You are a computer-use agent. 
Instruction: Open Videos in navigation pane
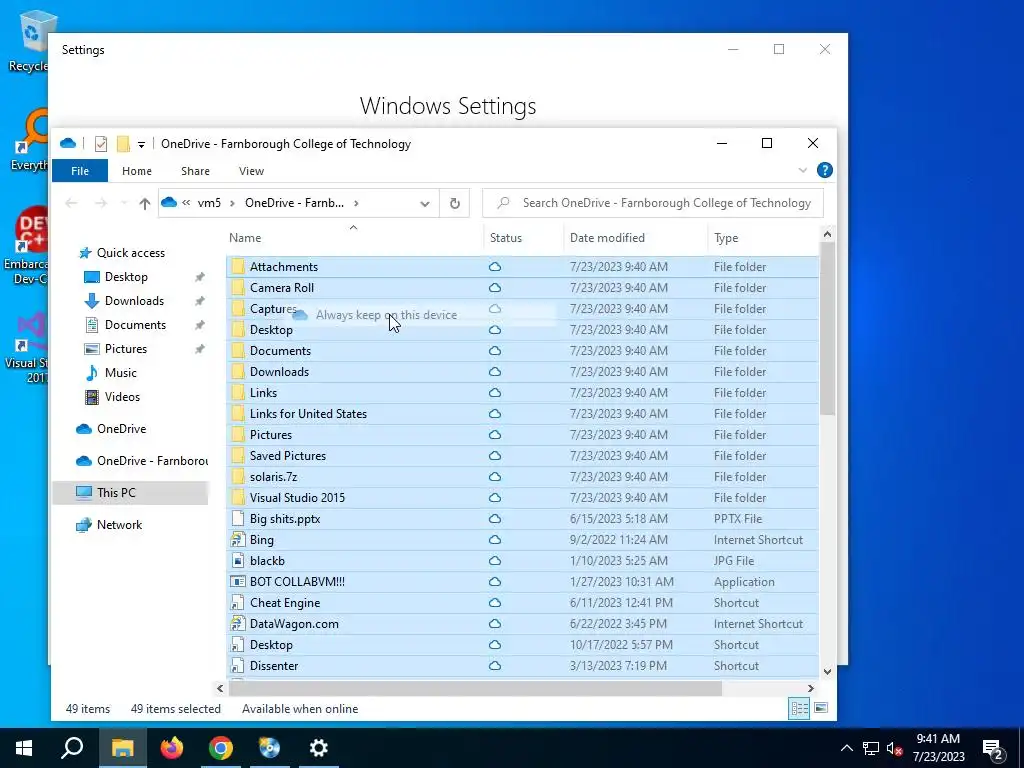pyautogui.click(x=122, y=397)
